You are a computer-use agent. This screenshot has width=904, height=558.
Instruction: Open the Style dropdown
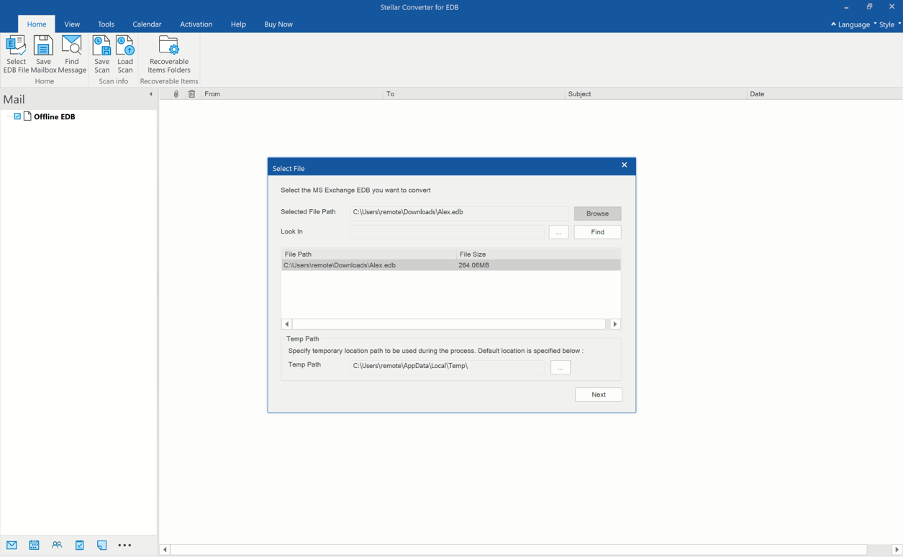tap(889, 24)
